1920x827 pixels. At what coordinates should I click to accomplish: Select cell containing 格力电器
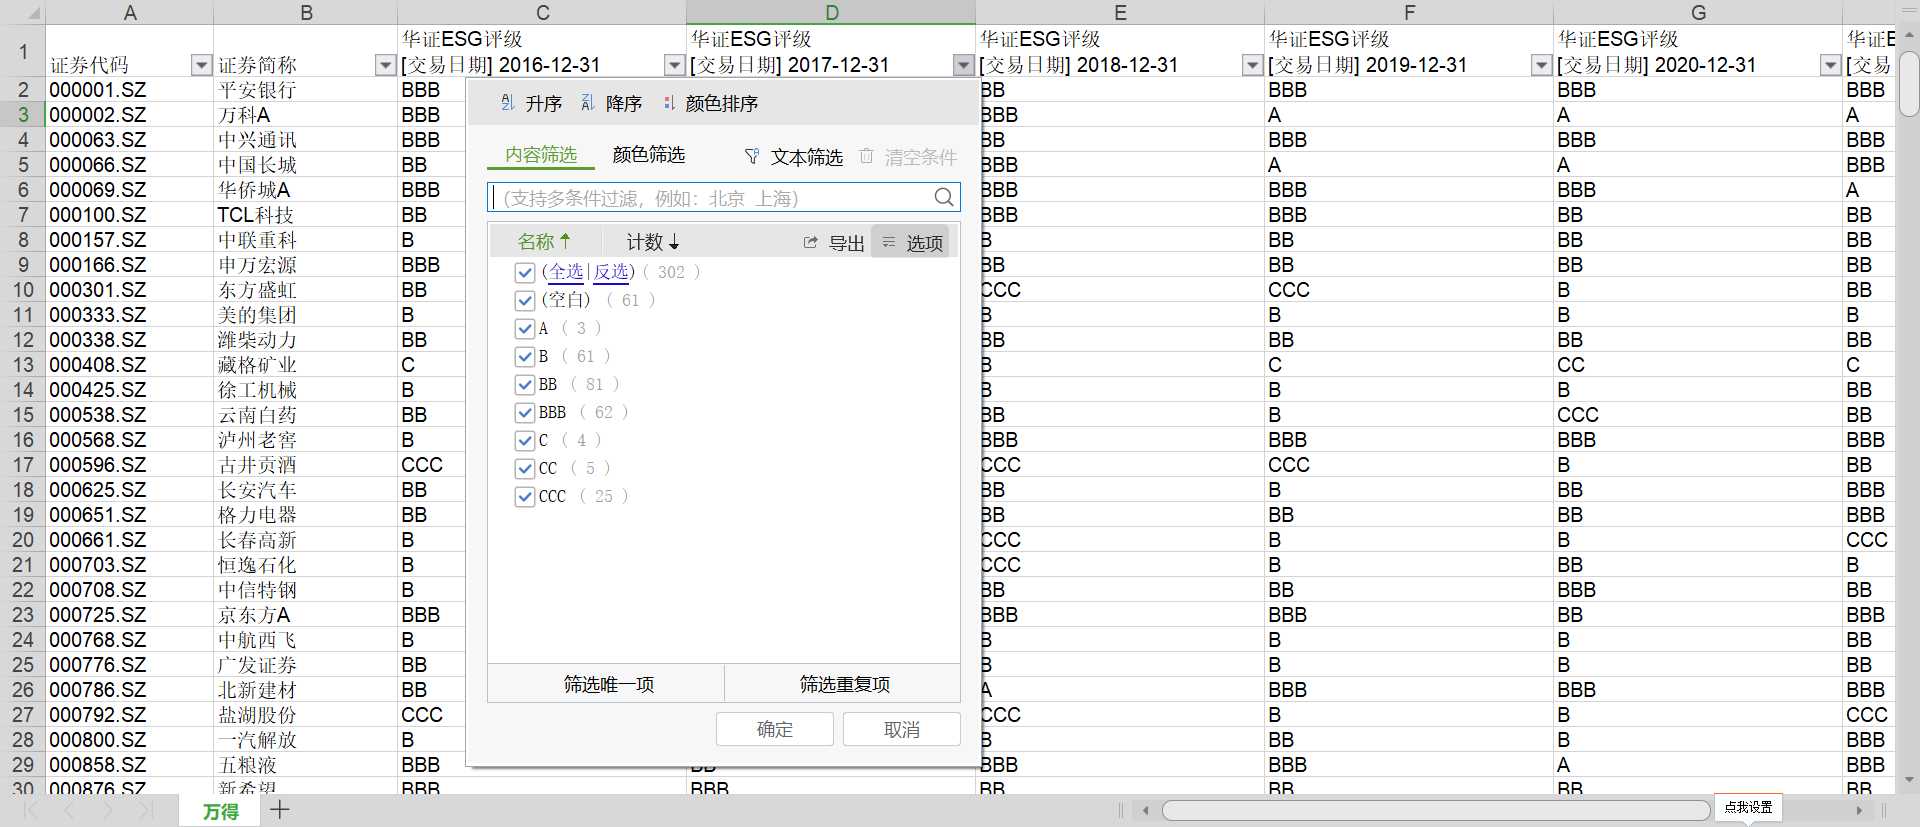(x=305, y=515)
